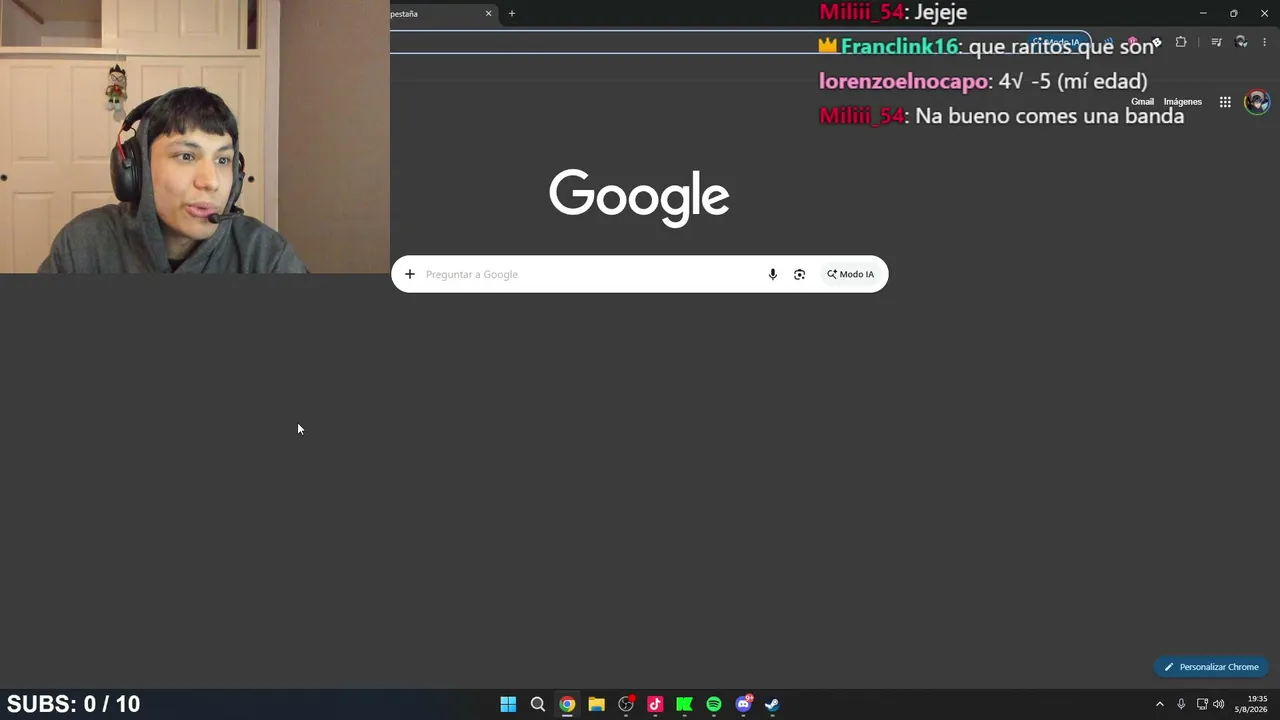This screenshot has height=720, width=1280.
Task: Open the Windows Start menu
Action: (508, 704)
